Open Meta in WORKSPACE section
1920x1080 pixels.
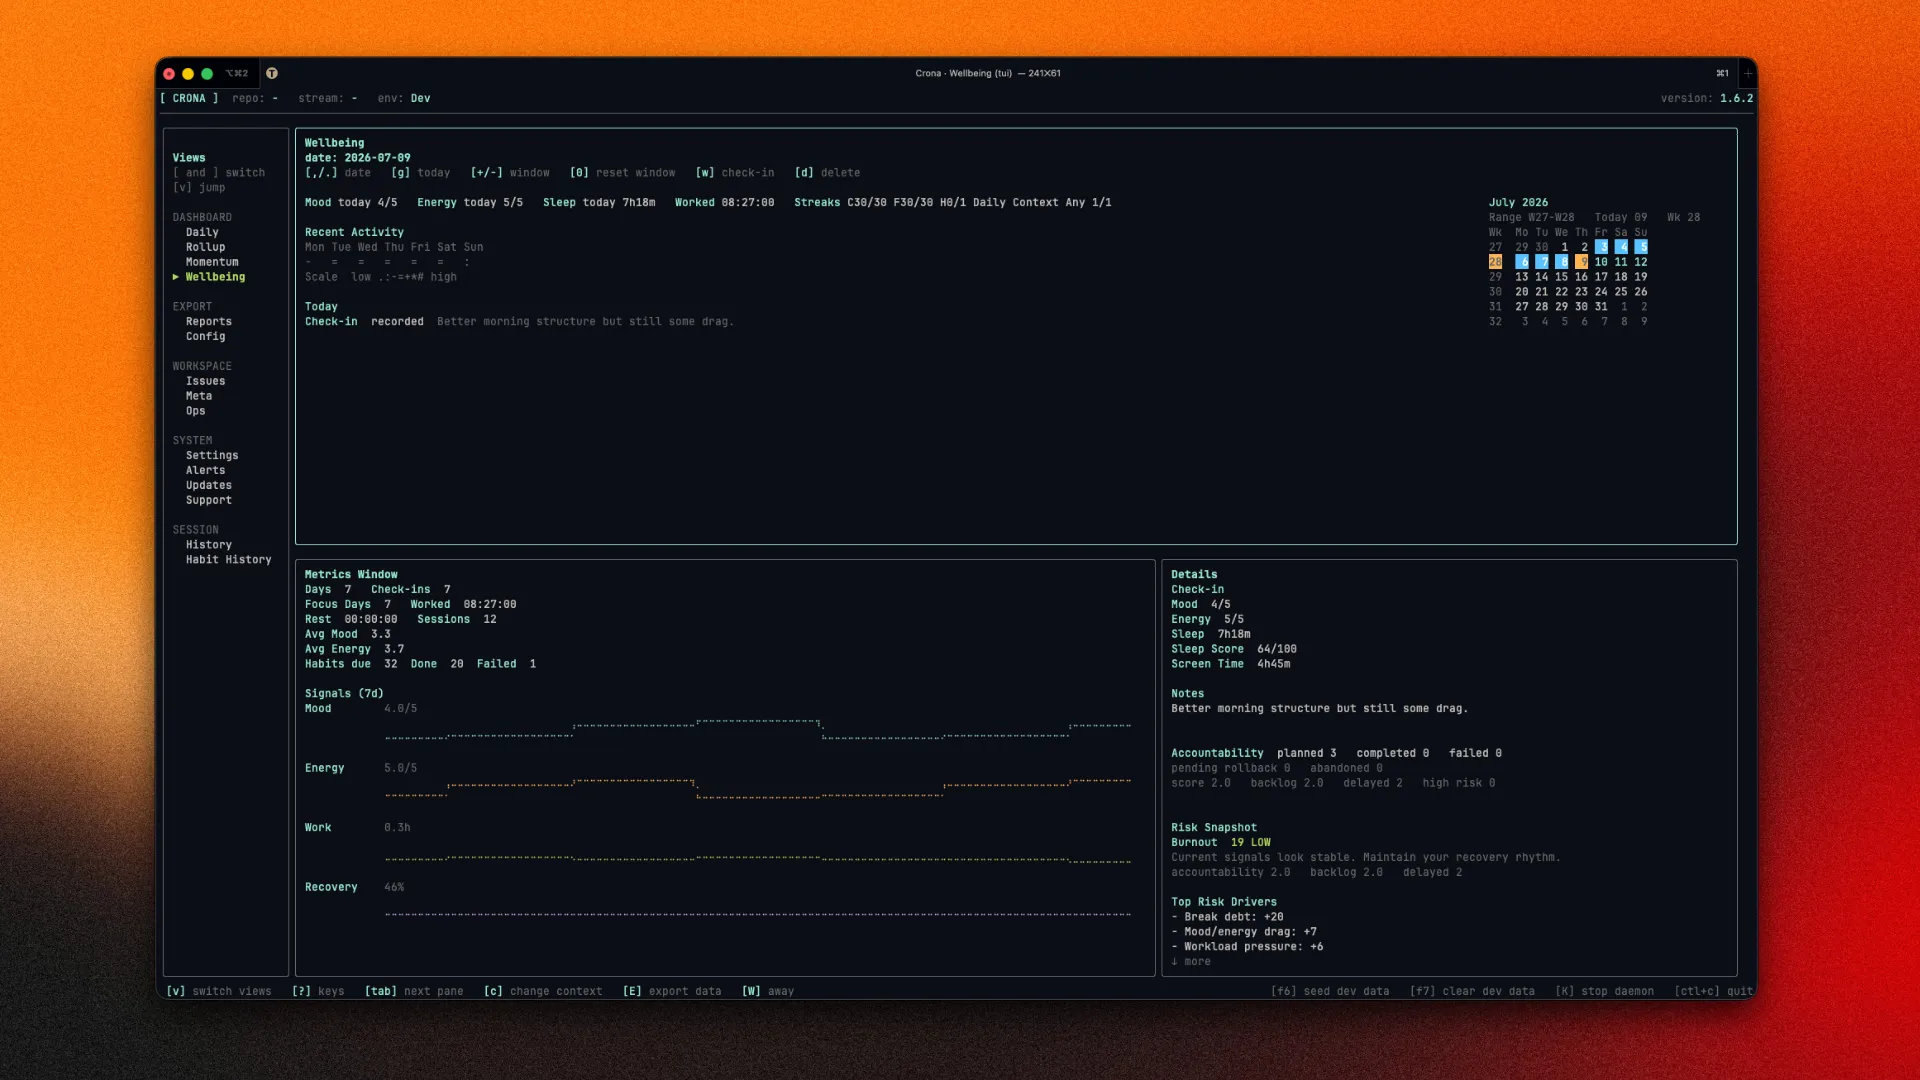[x=198, y=396]
